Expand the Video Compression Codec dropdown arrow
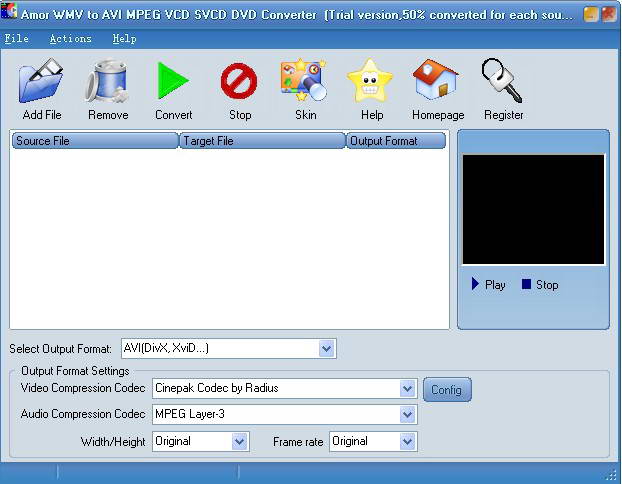 pyautogui.click(x=407, y=388)
